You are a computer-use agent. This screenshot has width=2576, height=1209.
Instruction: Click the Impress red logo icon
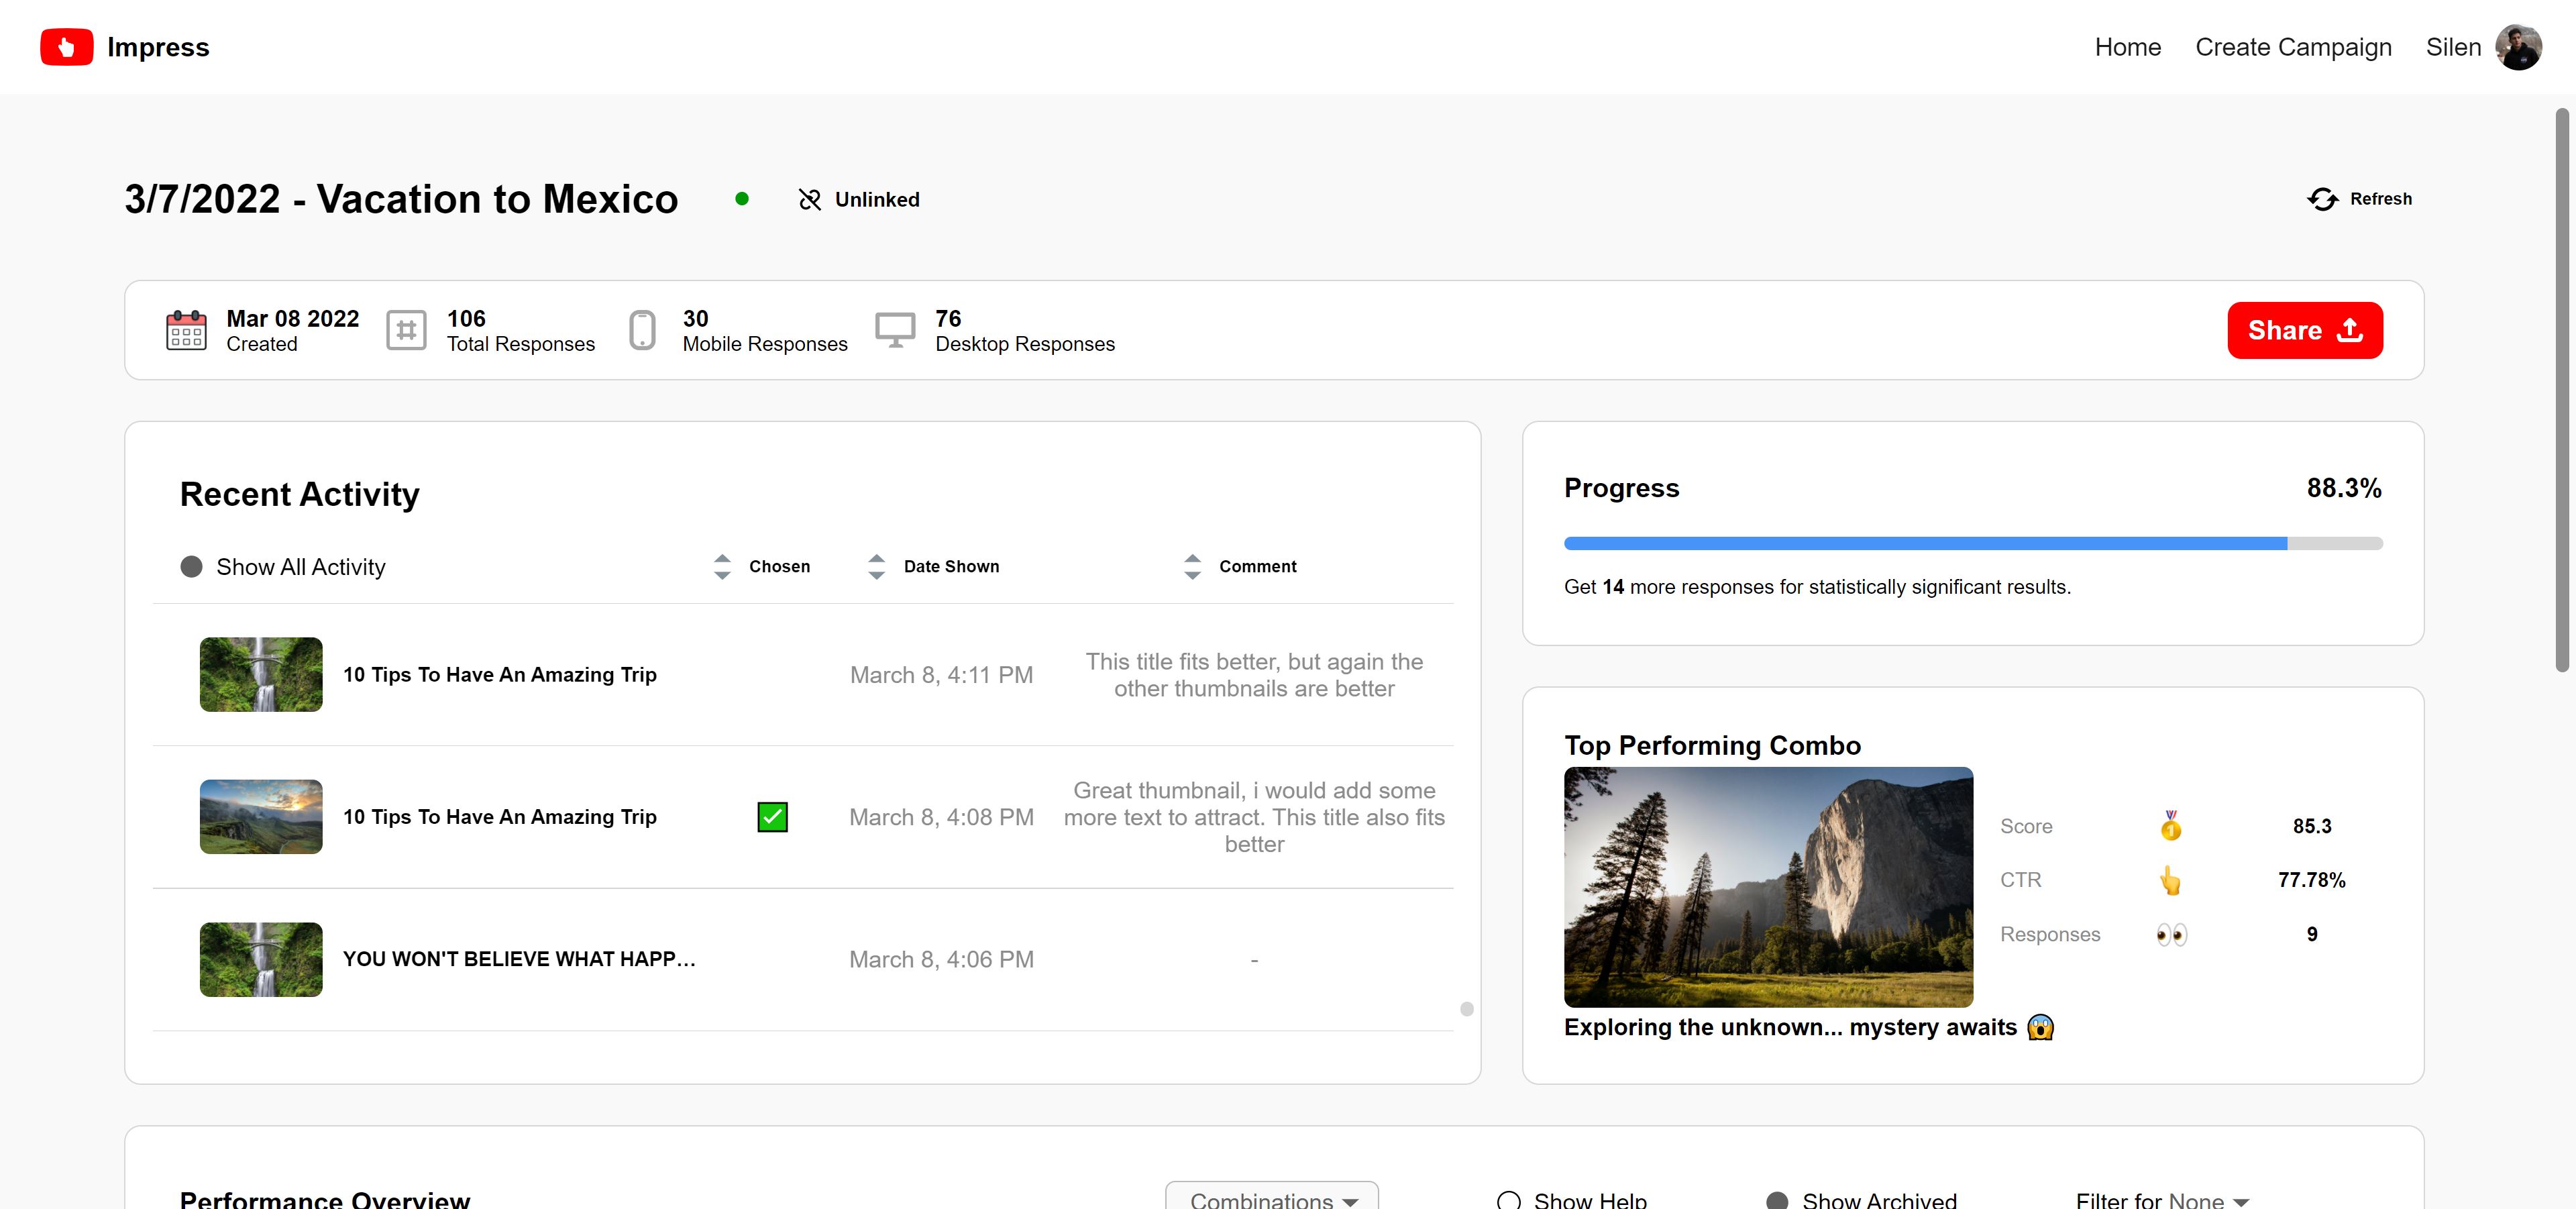pos(66,47)
